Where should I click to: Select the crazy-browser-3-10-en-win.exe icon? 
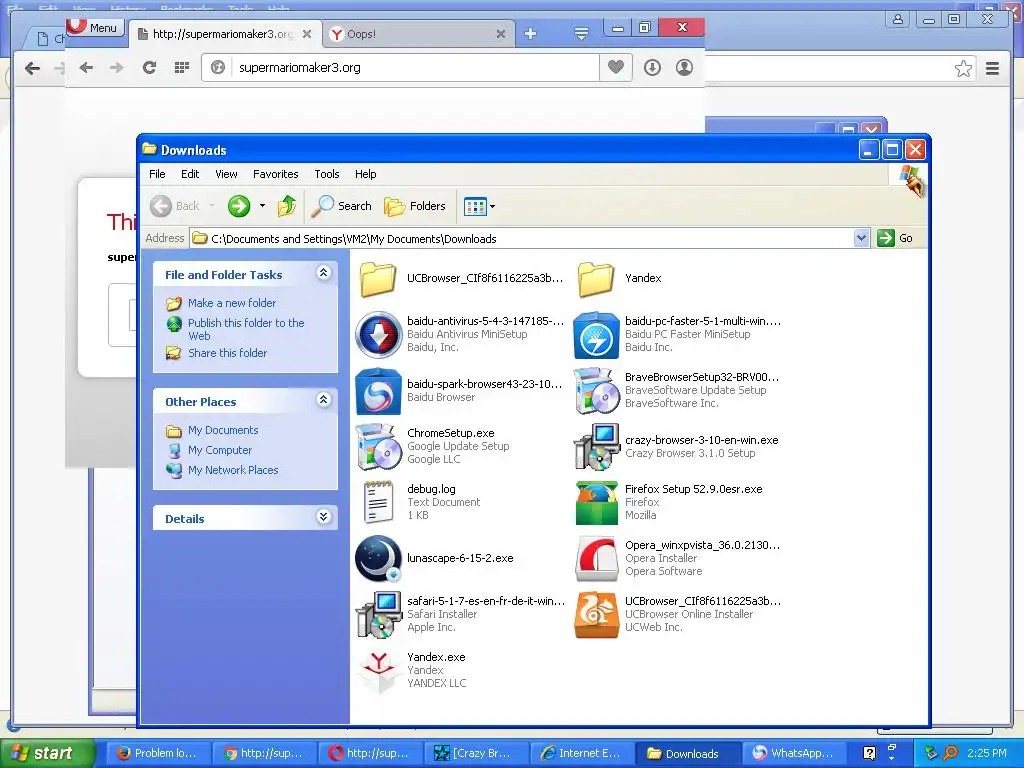coord(596,447)
